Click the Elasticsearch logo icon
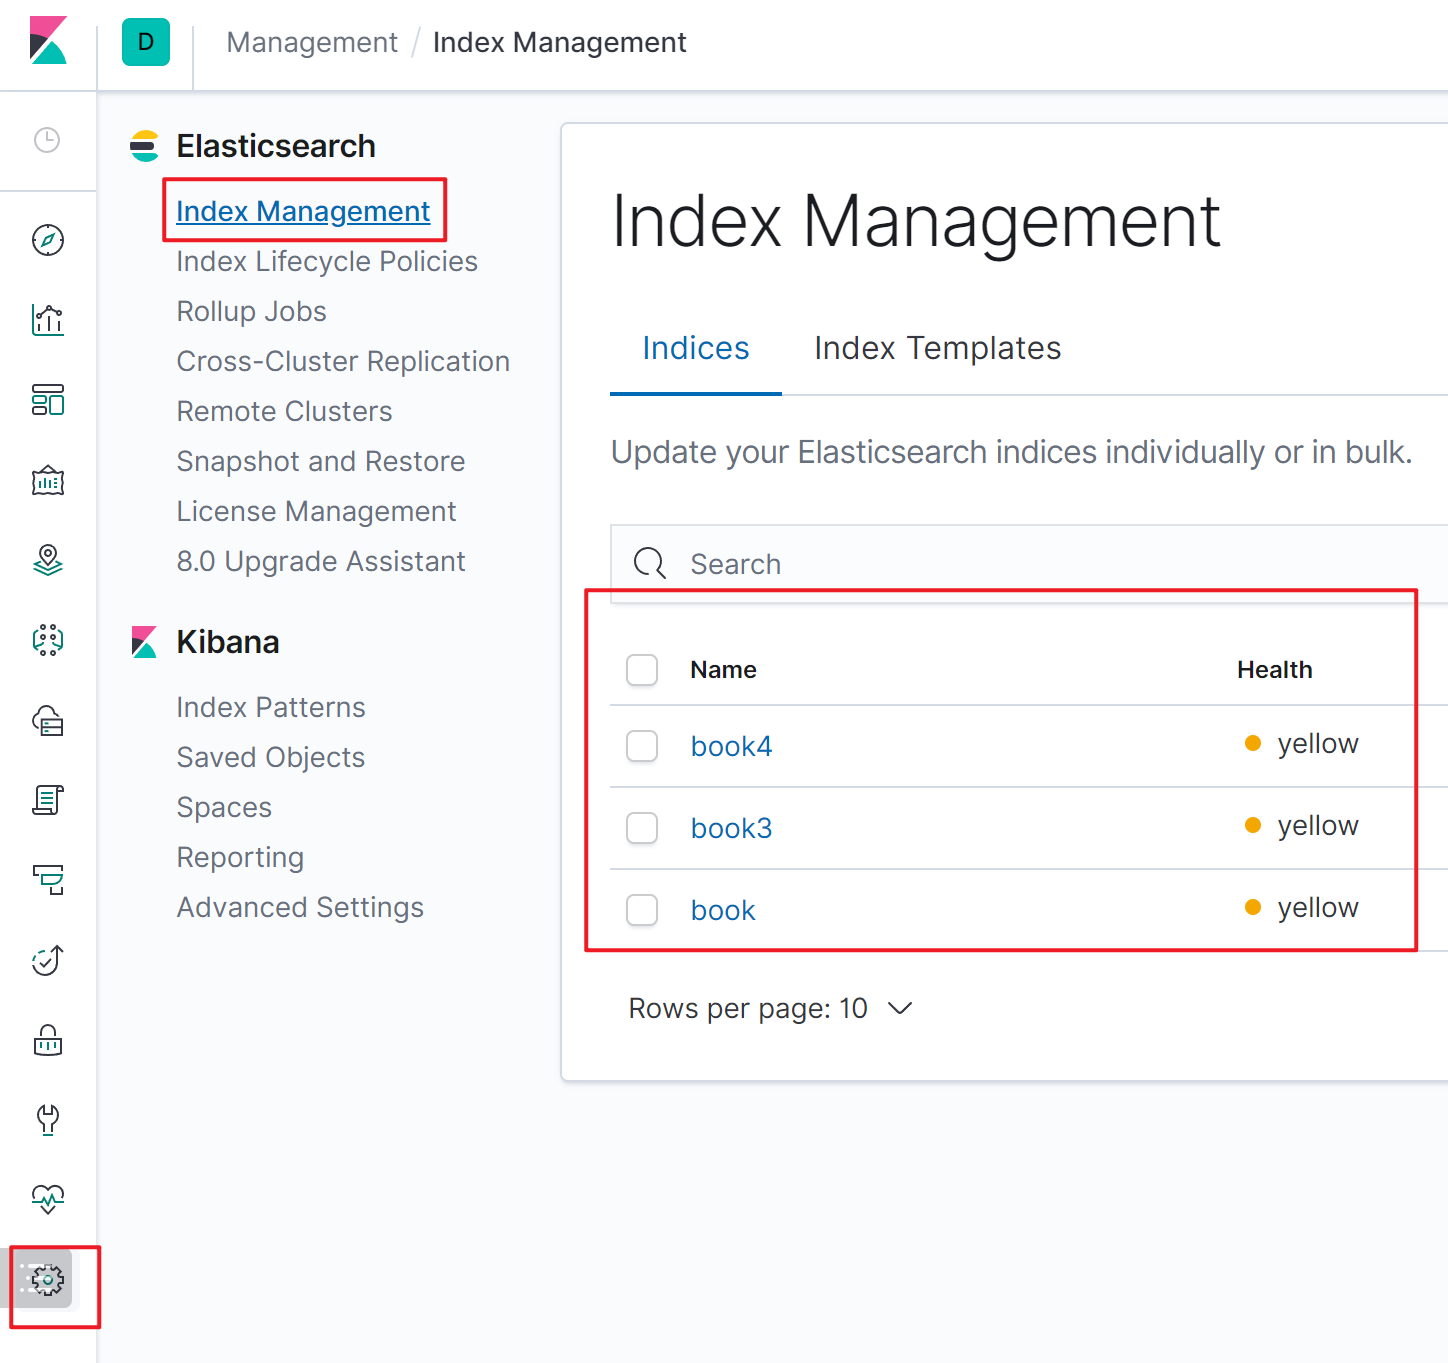This screenshot has height=1363, width=1448. (x=144, y=146)
